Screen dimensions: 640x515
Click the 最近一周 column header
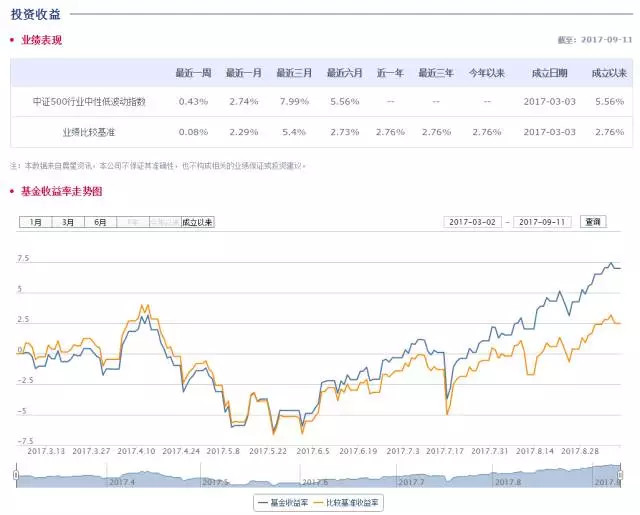pos(193,73)
